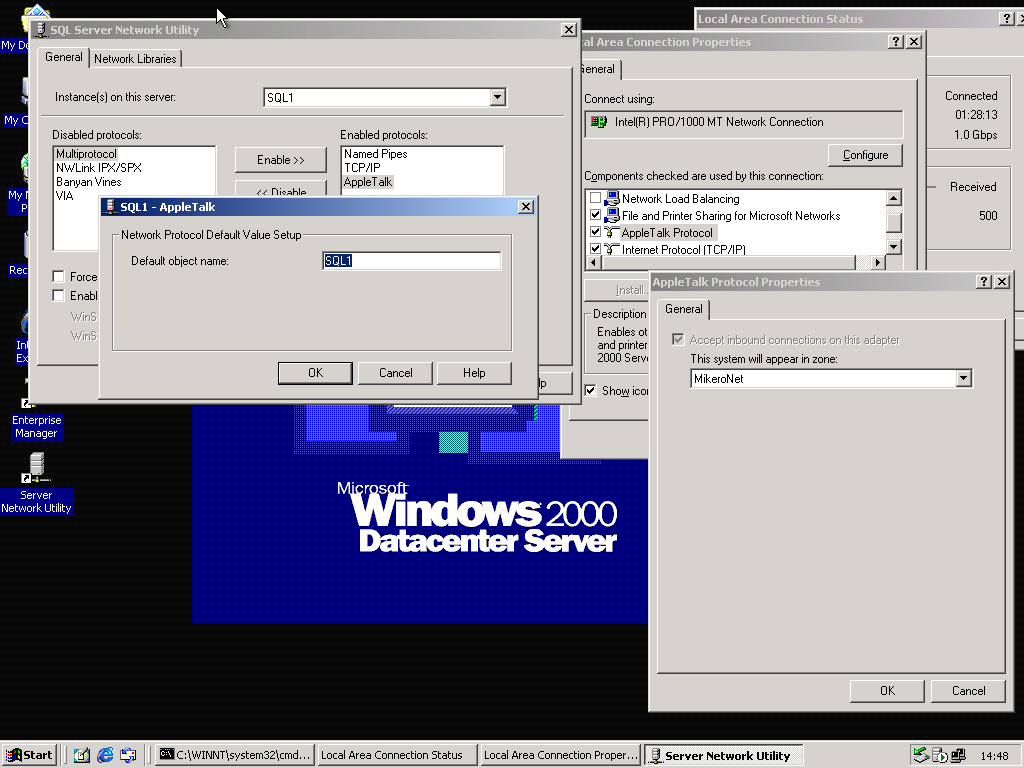Open the Start menu
1024x768 pixels.
coord(29,755)
